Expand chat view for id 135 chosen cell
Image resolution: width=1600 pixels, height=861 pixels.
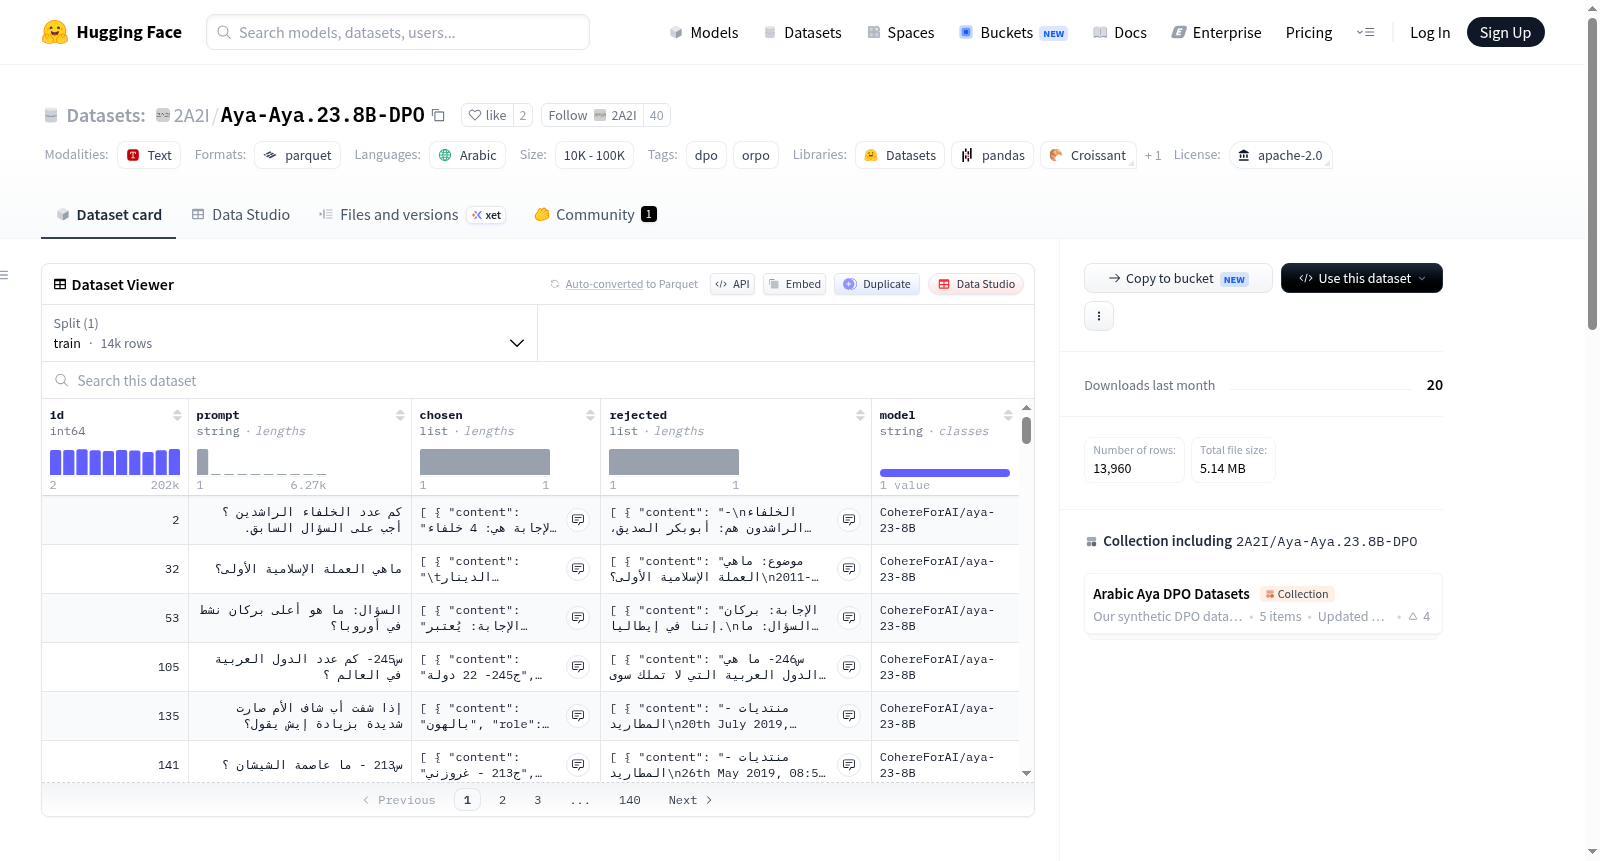pyautogui.click(x=578, y=716)
